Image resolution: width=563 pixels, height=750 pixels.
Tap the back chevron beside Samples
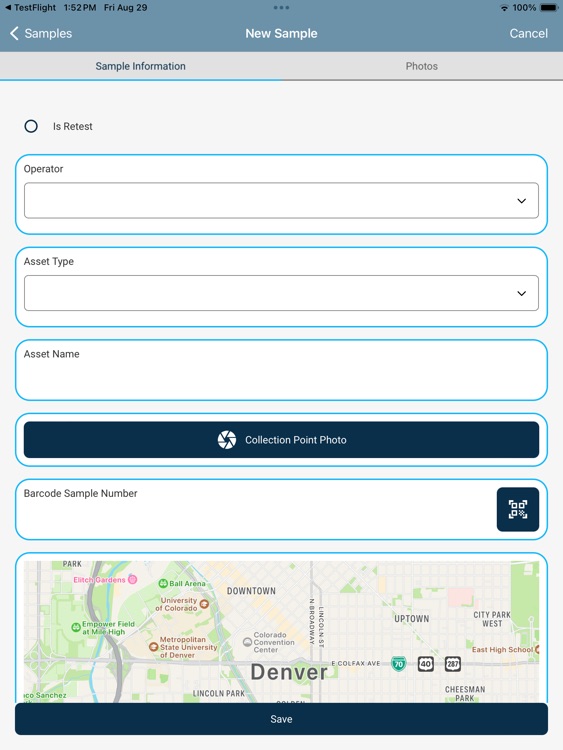click(14, 33)
